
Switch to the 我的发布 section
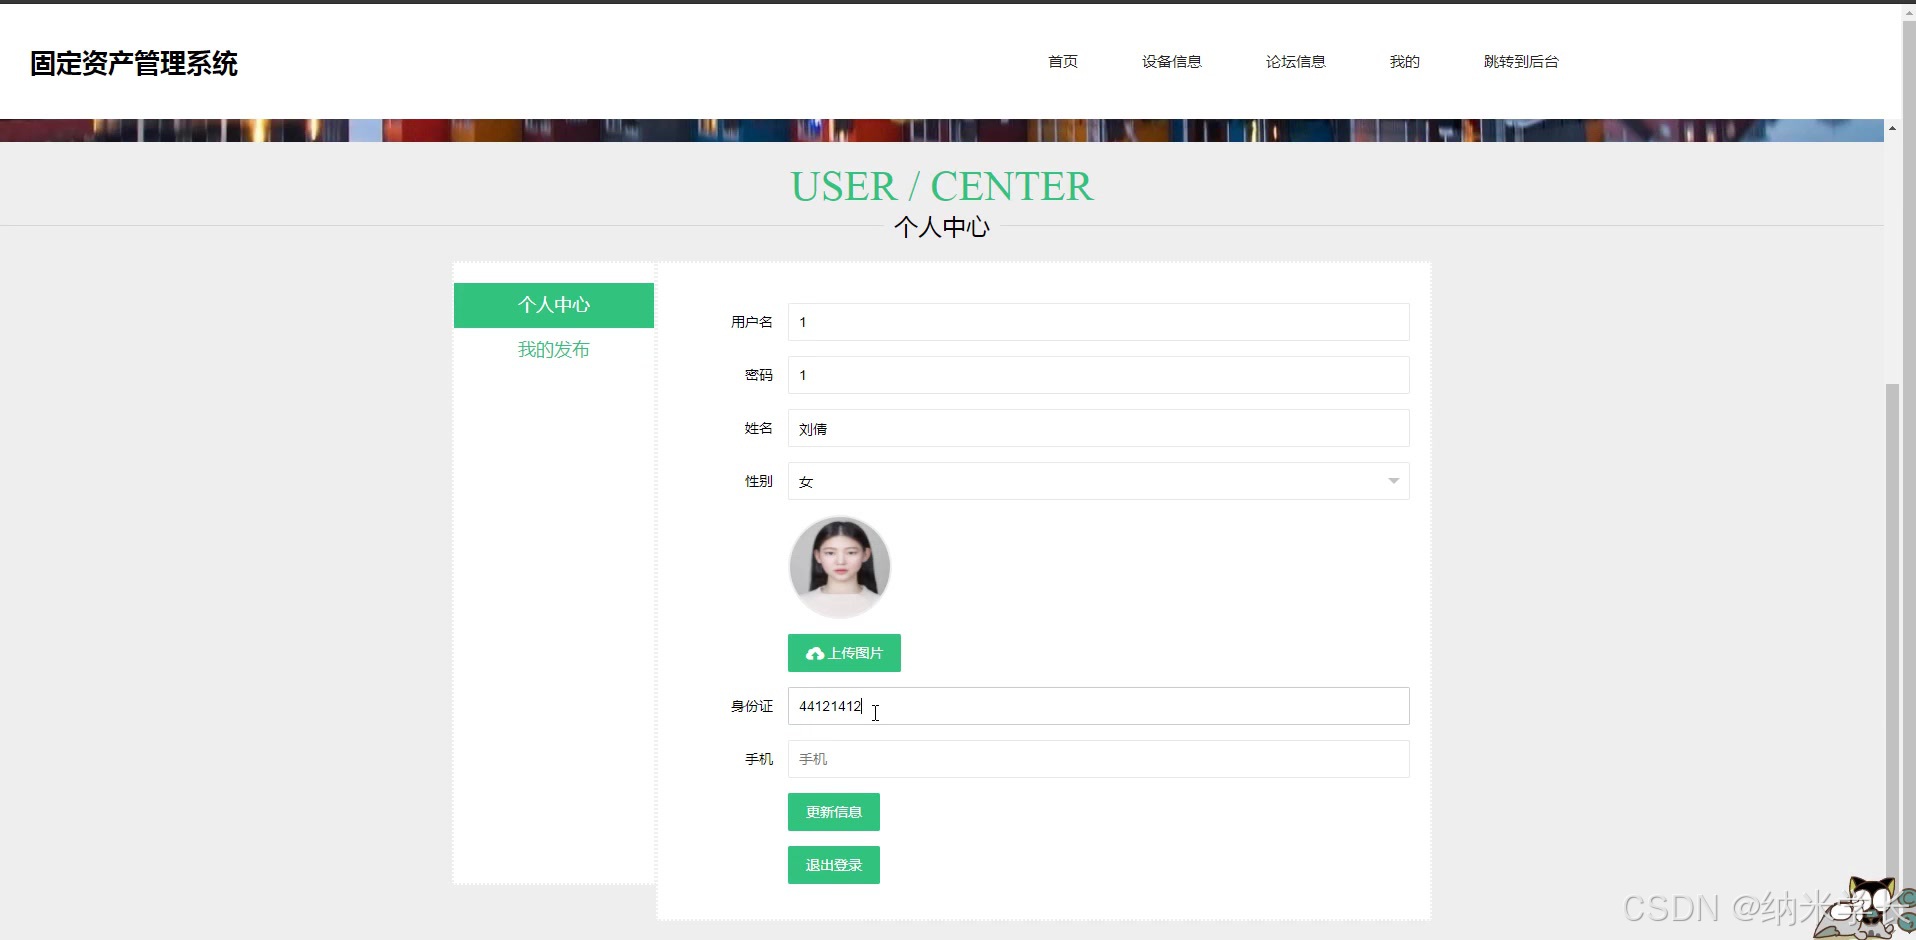[553, 349]
